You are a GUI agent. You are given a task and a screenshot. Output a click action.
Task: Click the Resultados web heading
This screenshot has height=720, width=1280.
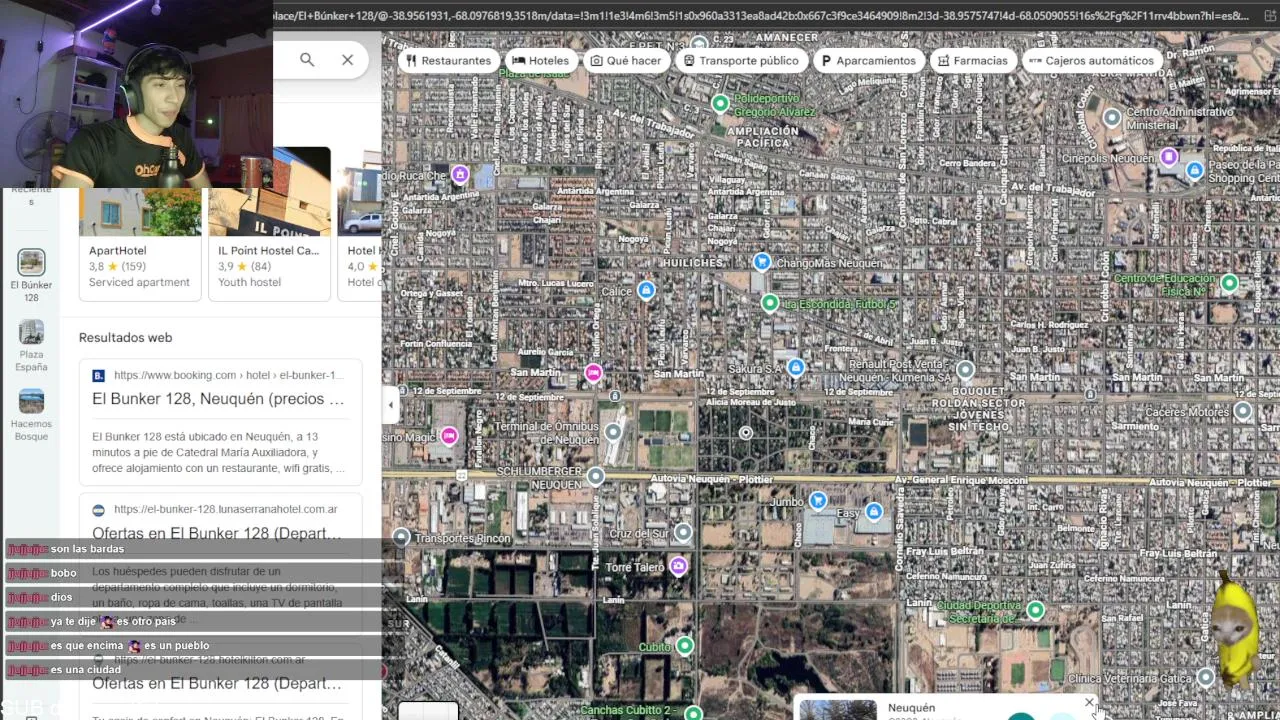[x=126, y=338]
